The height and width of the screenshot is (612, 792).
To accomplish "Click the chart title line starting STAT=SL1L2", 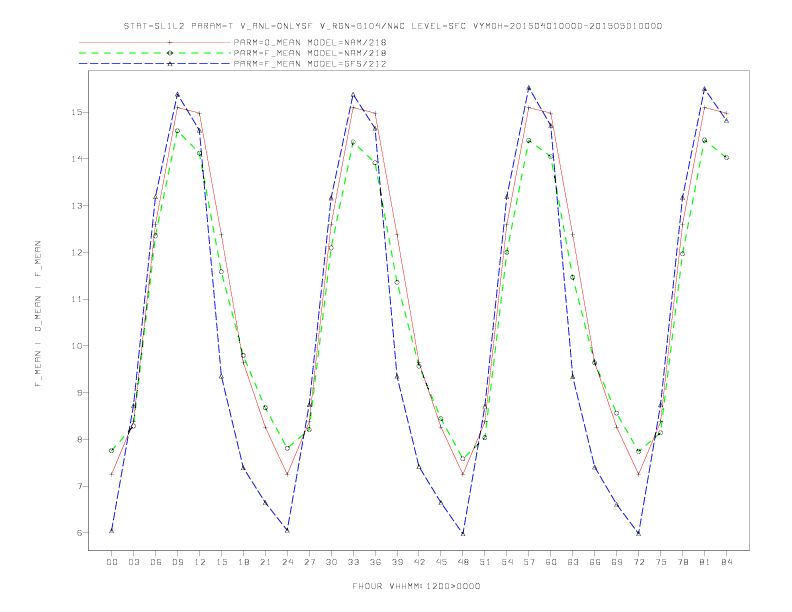I will tap(393, 26).
